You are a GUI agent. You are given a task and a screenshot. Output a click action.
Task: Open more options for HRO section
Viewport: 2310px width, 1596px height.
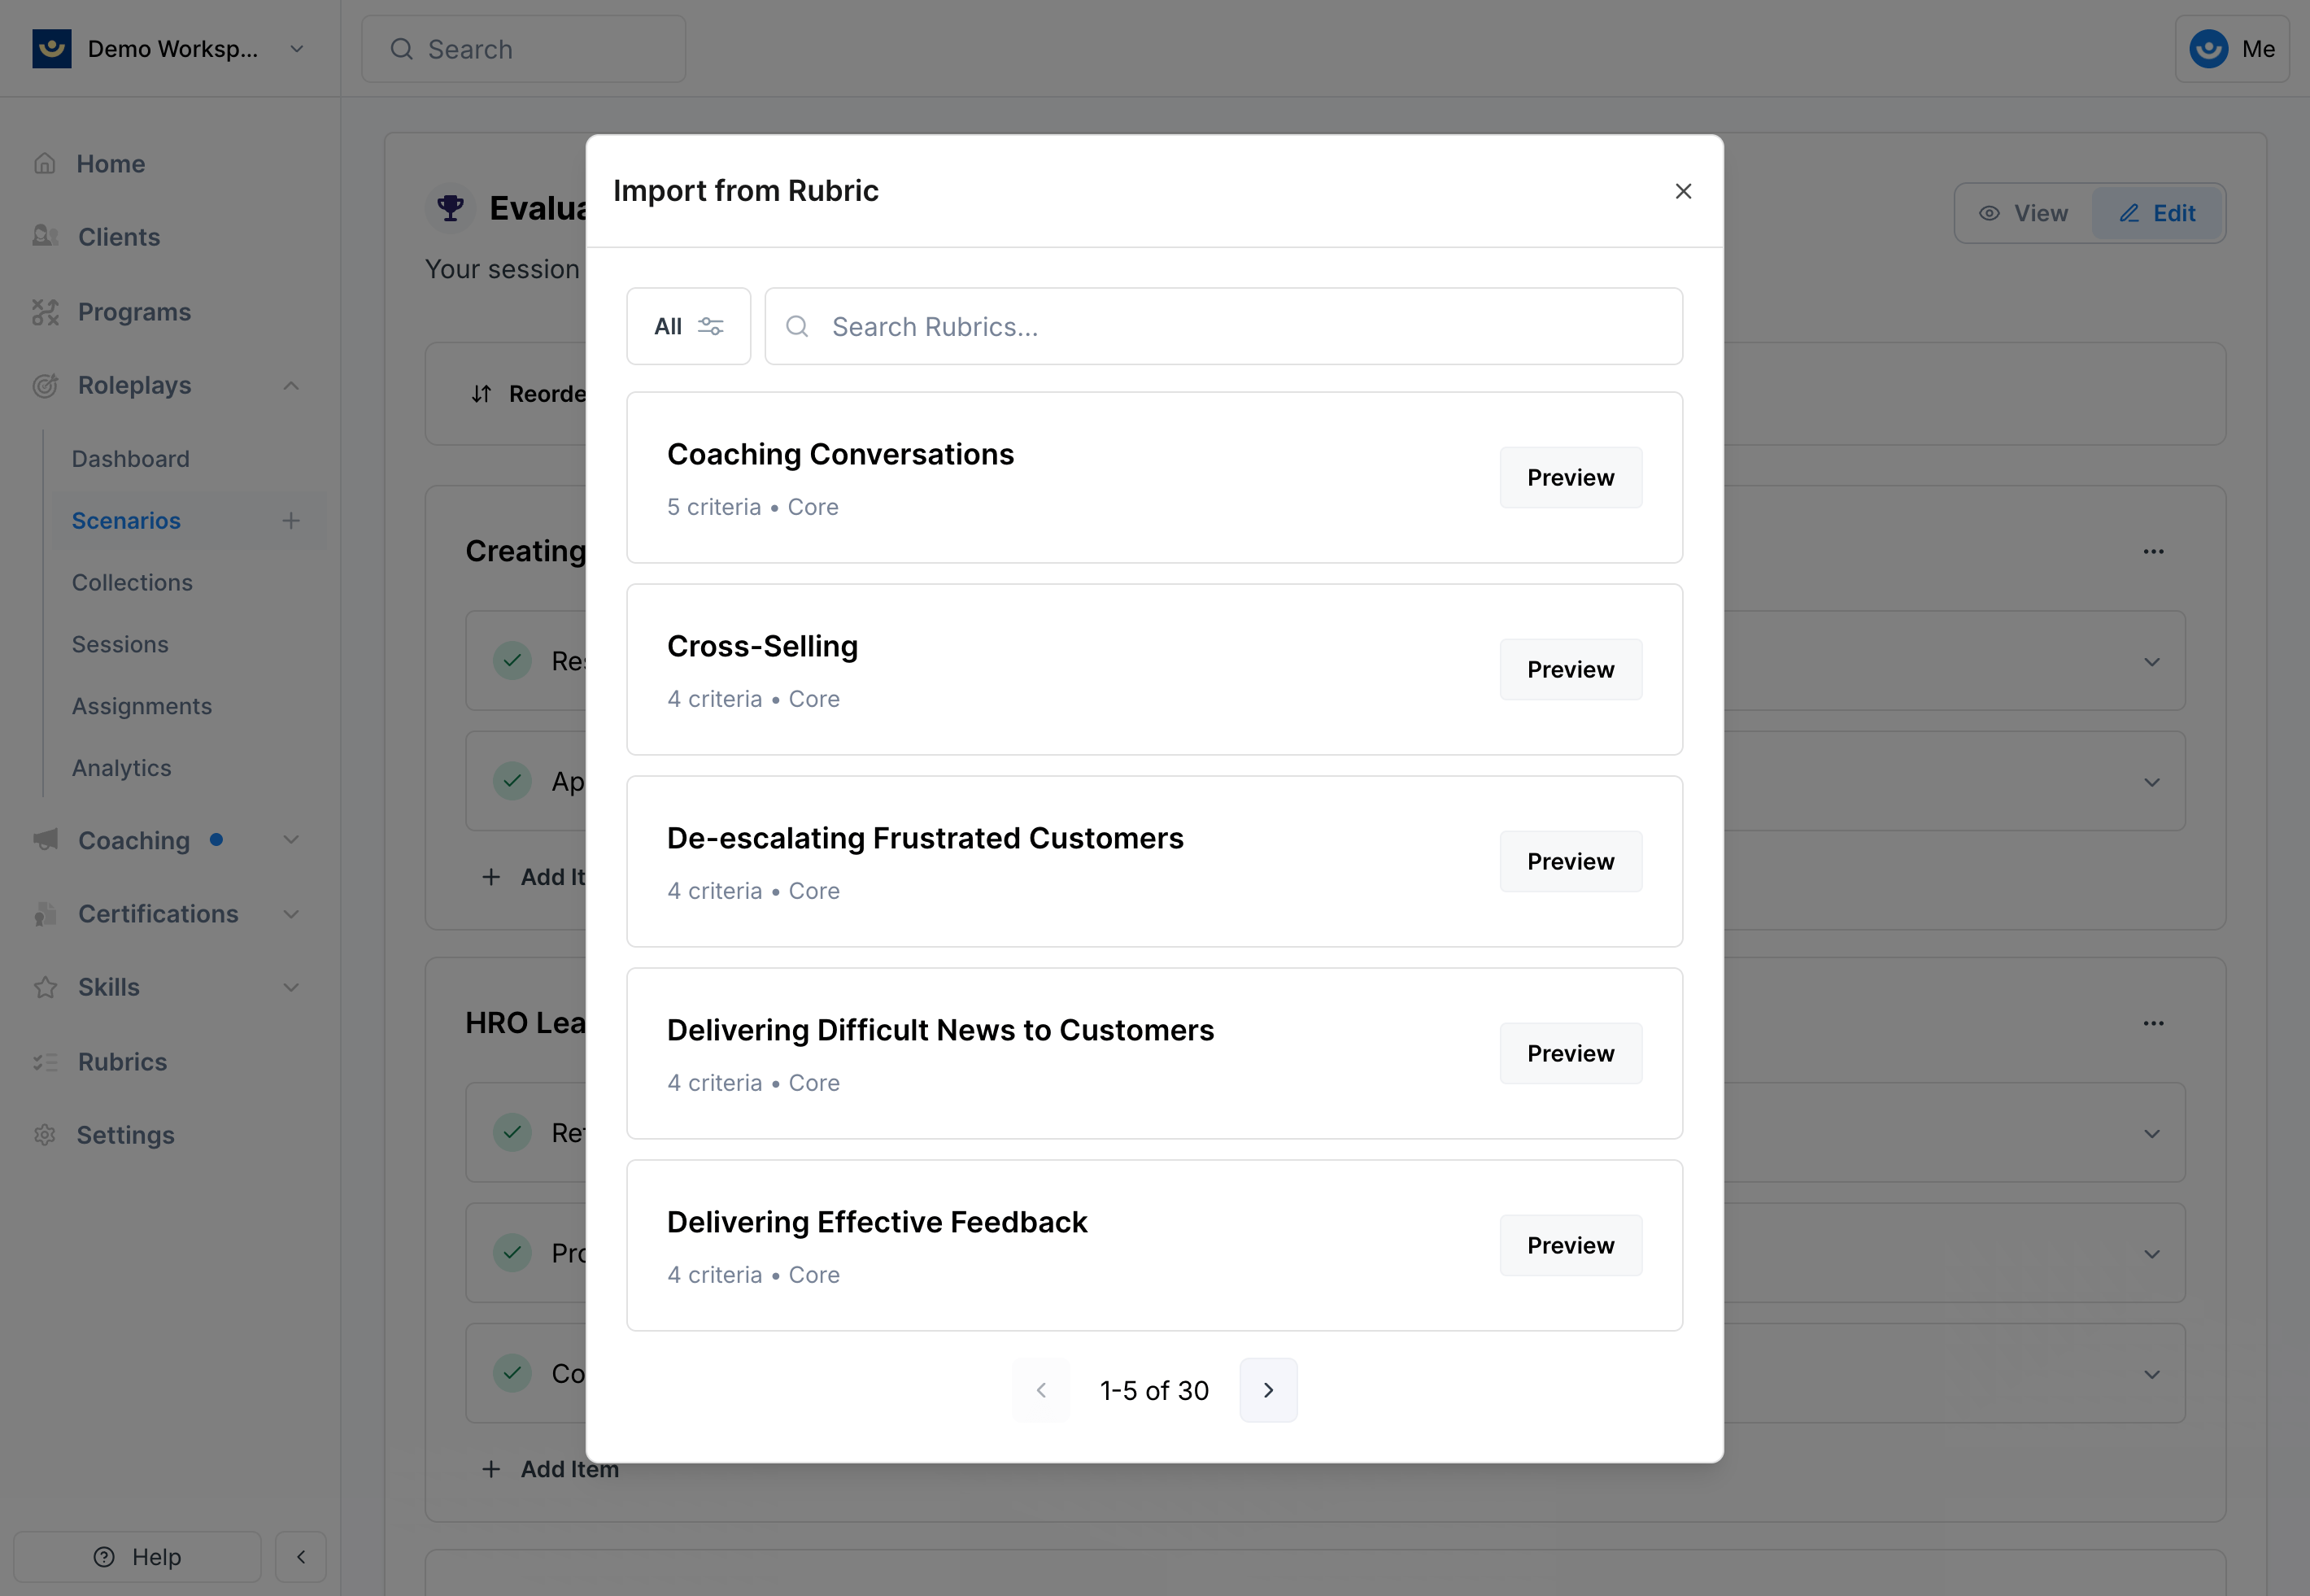tap(2153, 1023)
